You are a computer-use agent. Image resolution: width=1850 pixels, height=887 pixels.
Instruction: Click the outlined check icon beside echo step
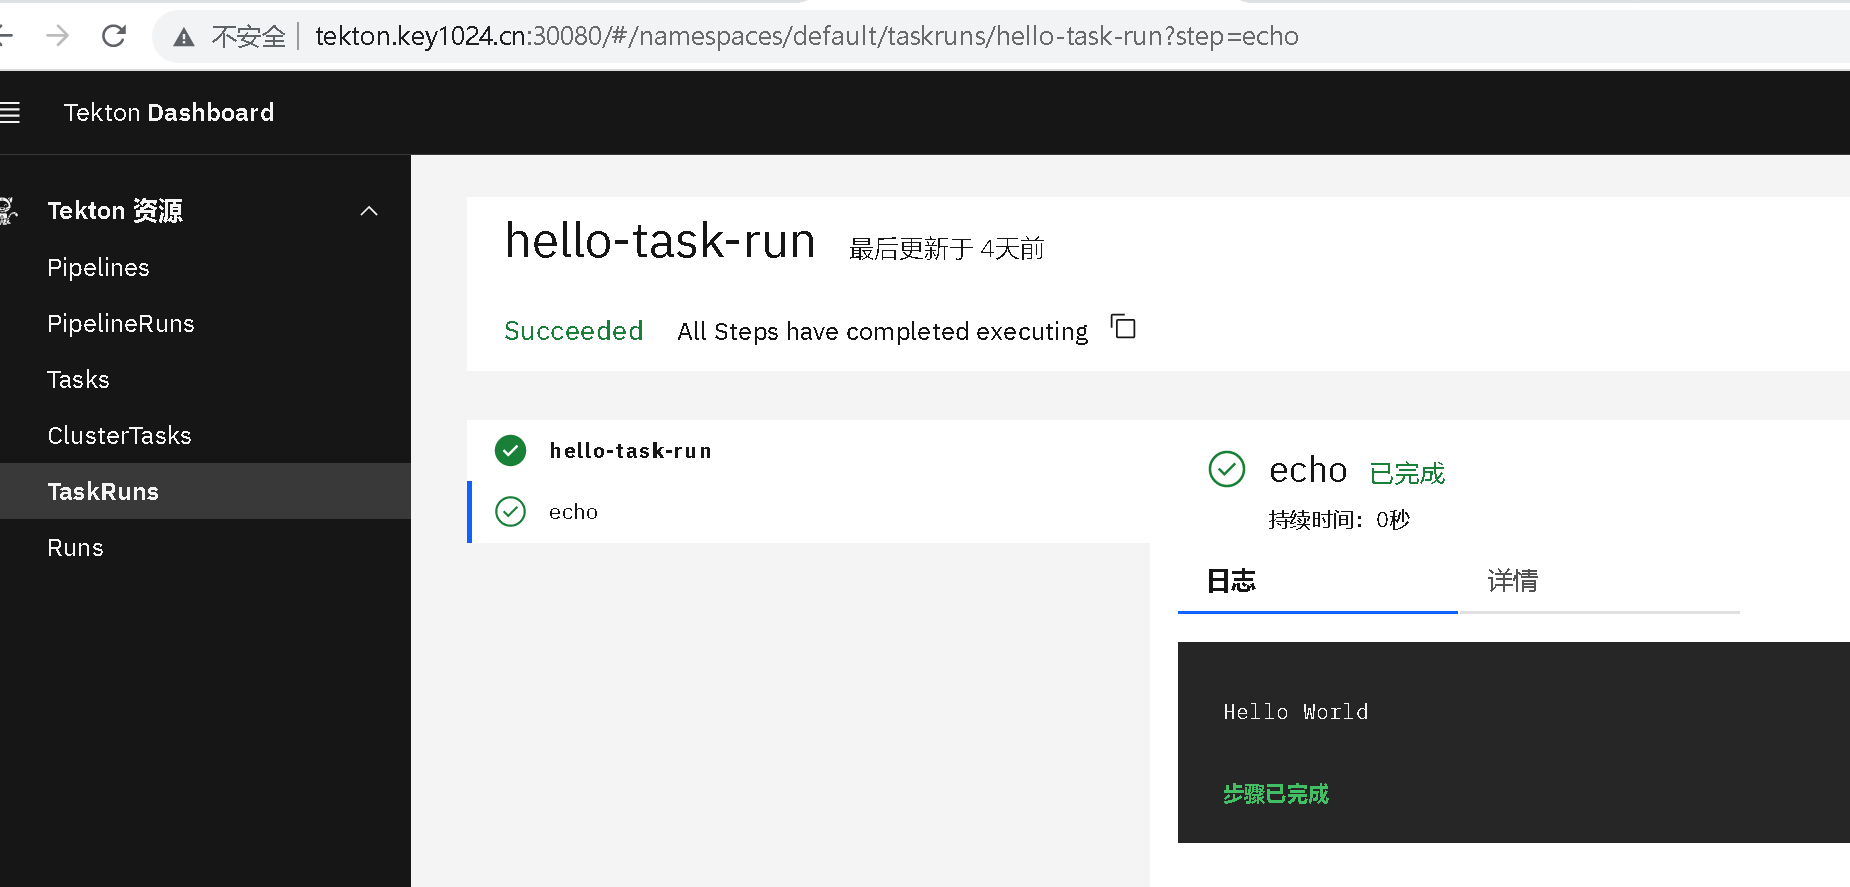coord(510,512)
